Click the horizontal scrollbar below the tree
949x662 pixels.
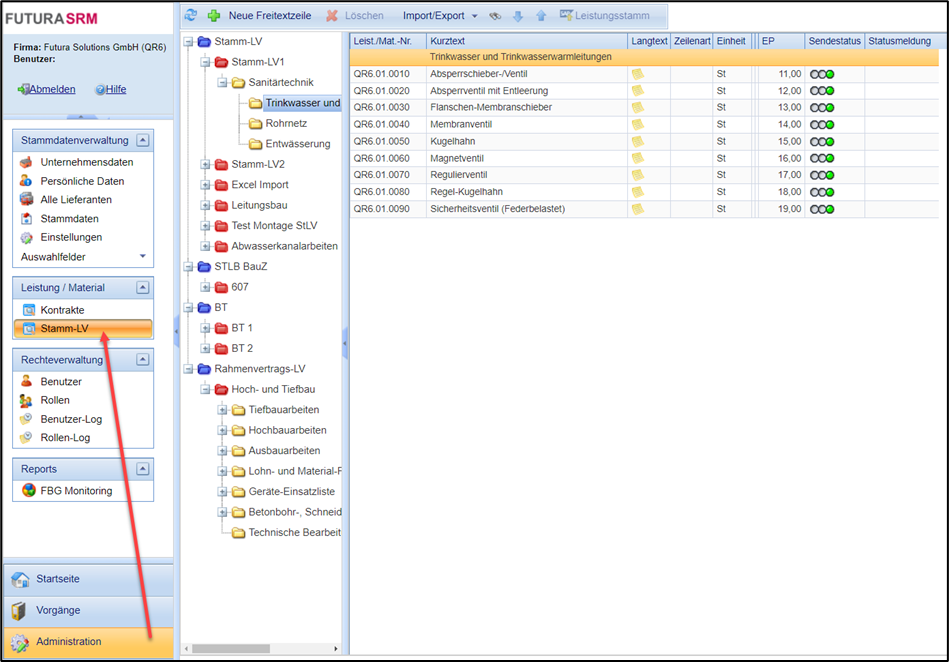[230, 648]
